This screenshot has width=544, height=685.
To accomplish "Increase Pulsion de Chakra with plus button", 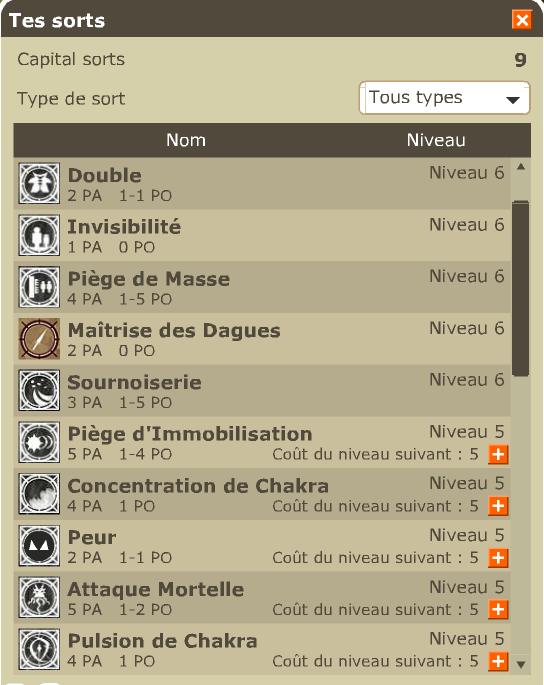I will (x=498, y=661).
